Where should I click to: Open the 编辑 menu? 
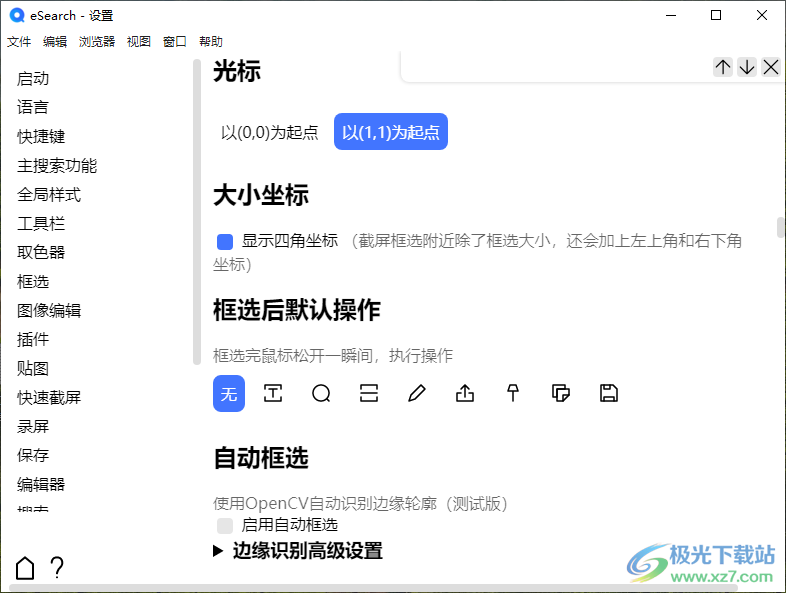pyautogui.click(x=55, y=42)
